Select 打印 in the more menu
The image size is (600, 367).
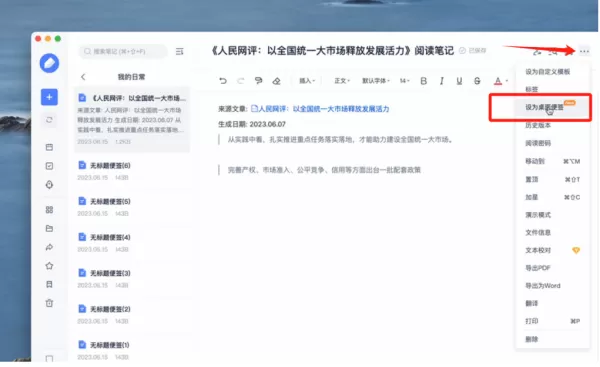(553, 321)
